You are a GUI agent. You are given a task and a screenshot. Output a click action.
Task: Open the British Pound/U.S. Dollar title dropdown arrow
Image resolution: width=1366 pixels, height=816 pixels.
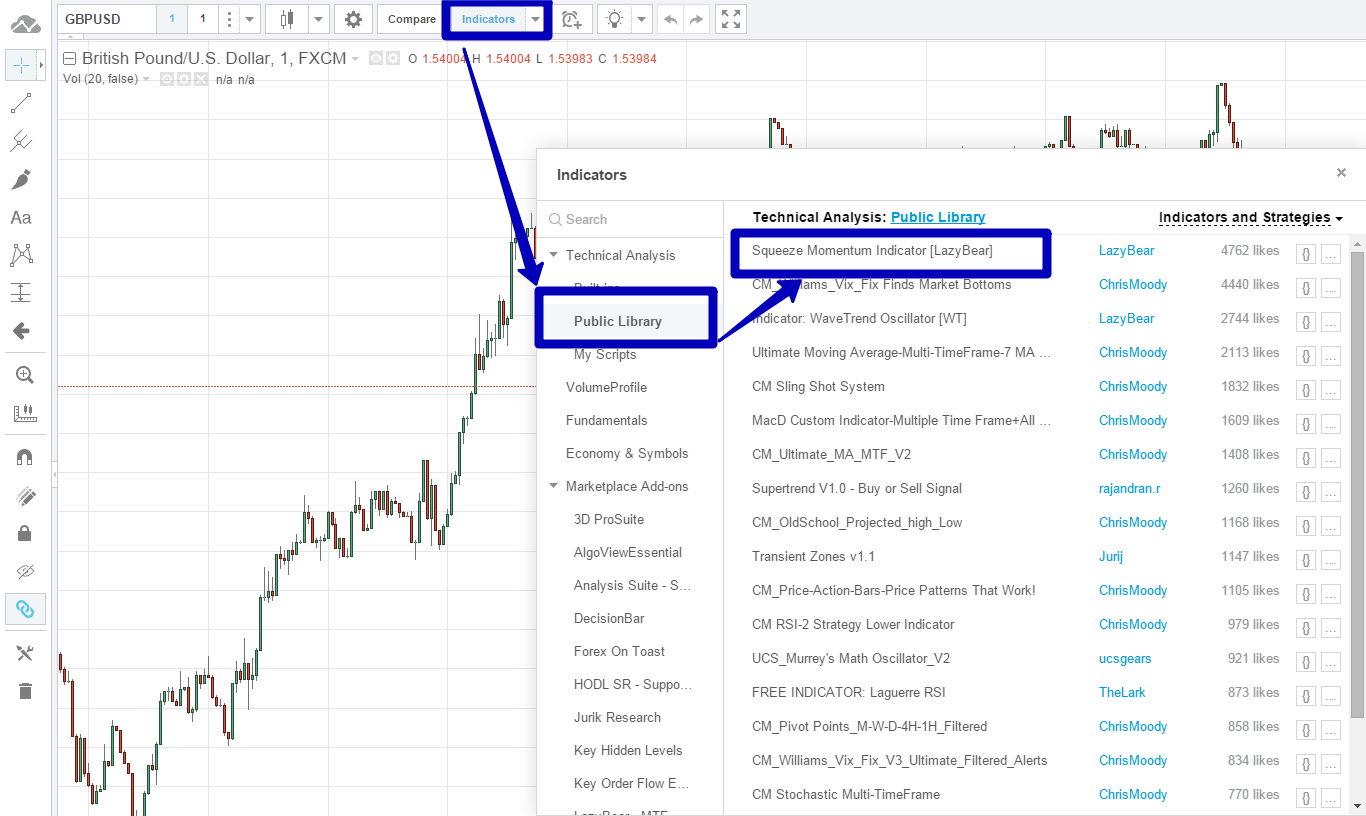(x=355, y=60)
